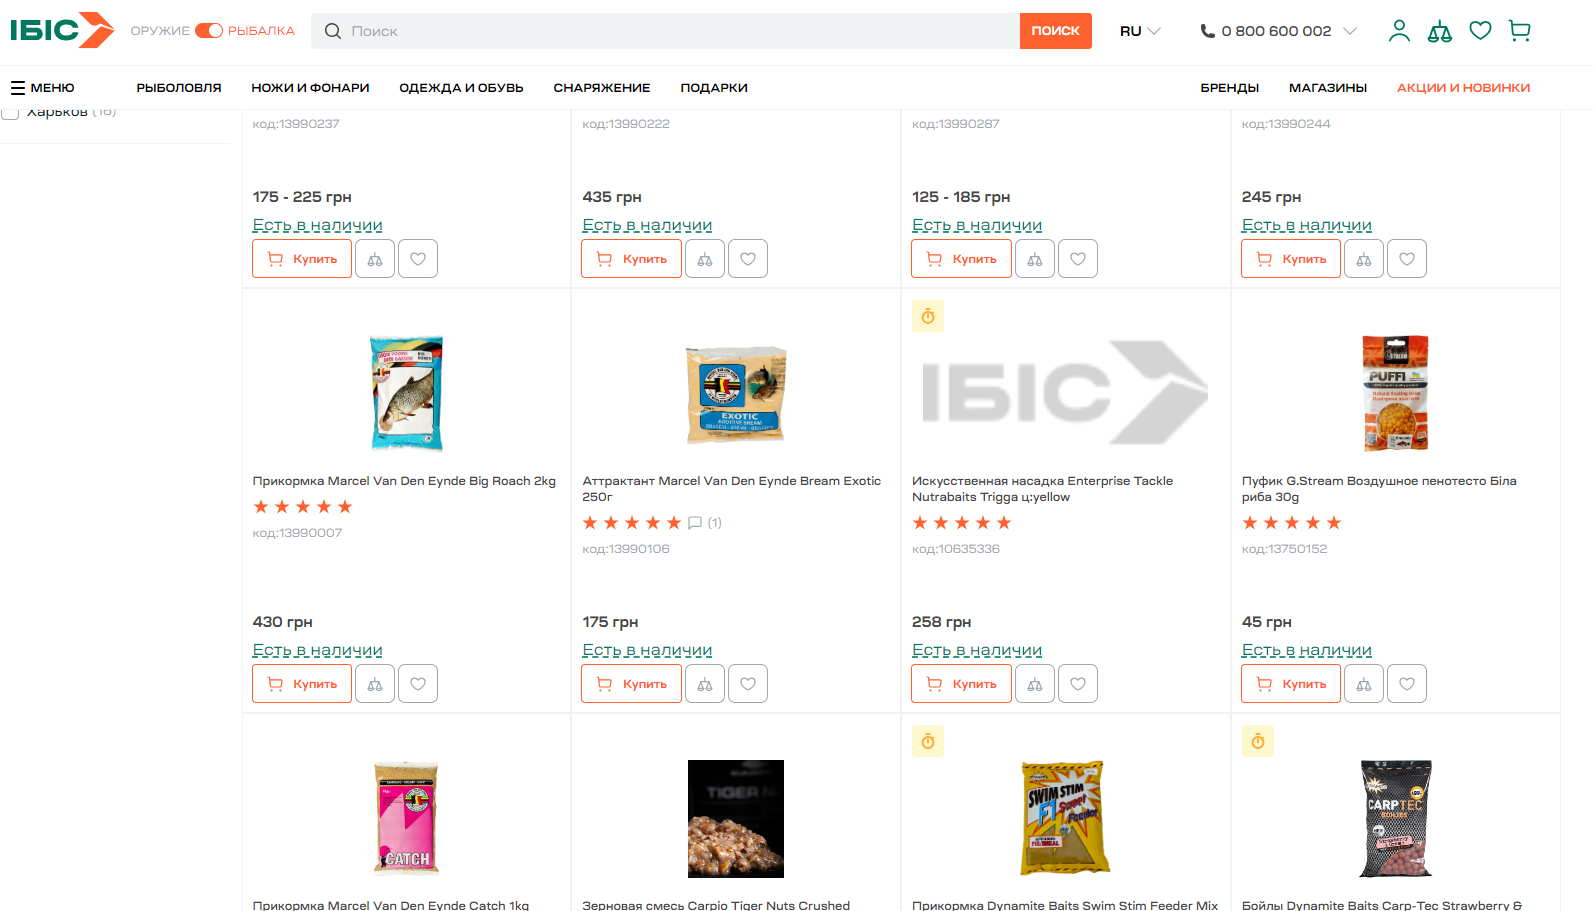Screen dimensions: 1593x911
Task: Click the timer badge on Nutrabaits Trigga
Action: point(928,317)
